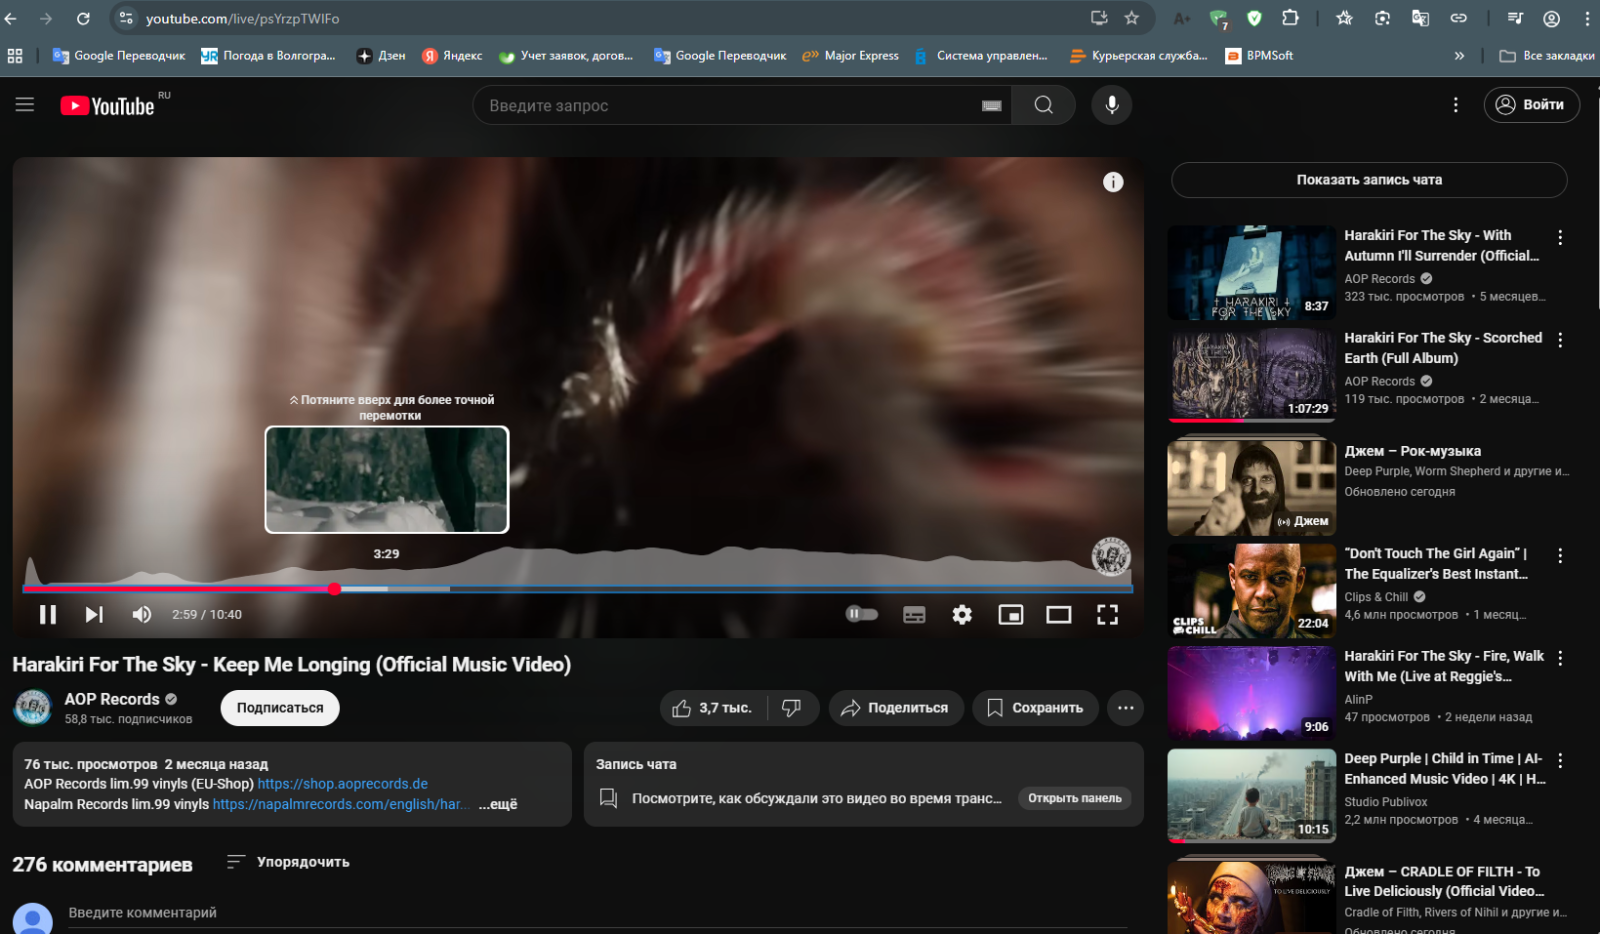The width and height of the screenshot is (1600, 934).
Task: Click the search magnifier button
Action: (1043, 105)
